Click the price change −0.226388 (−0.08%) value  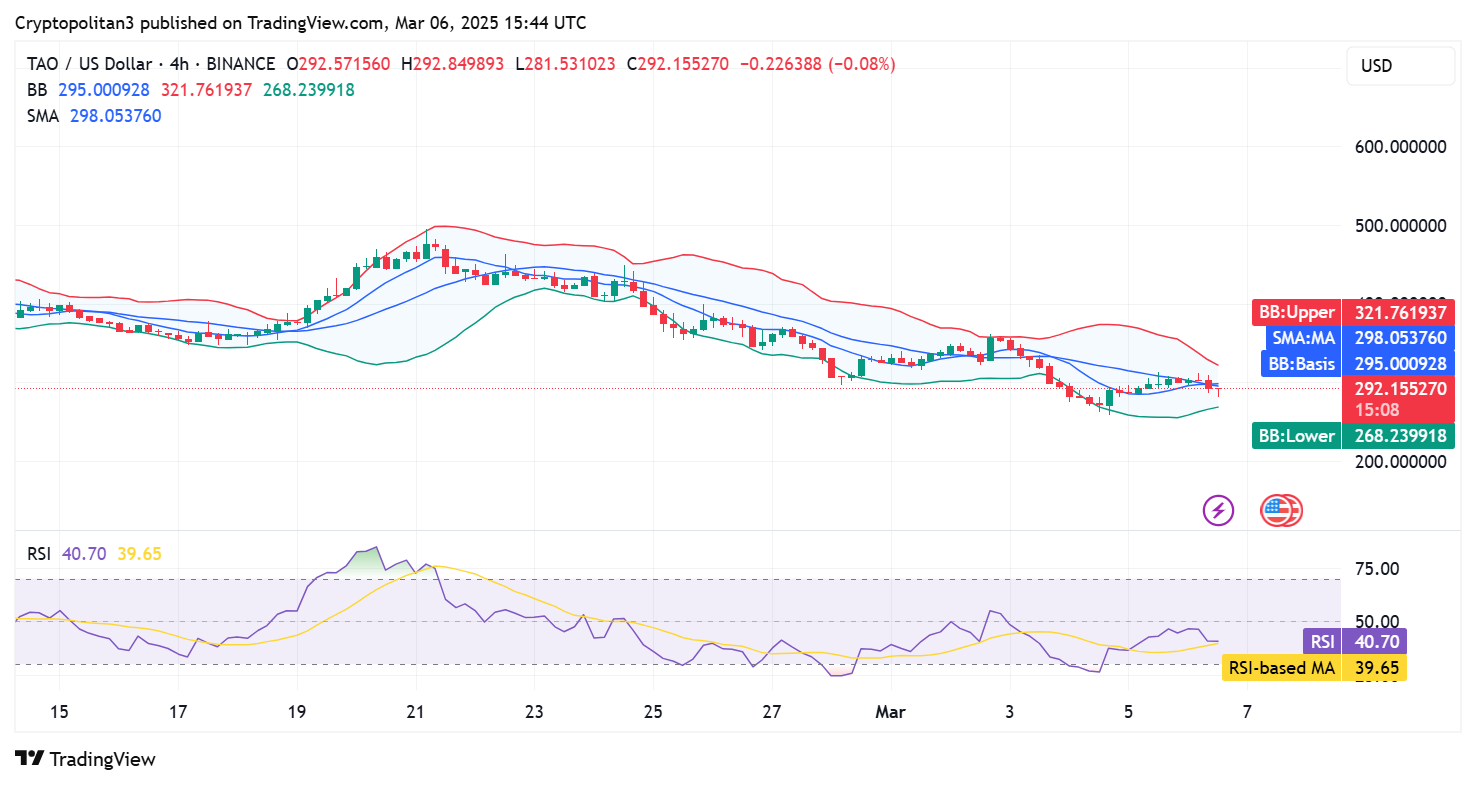click(x=818, y=64)
